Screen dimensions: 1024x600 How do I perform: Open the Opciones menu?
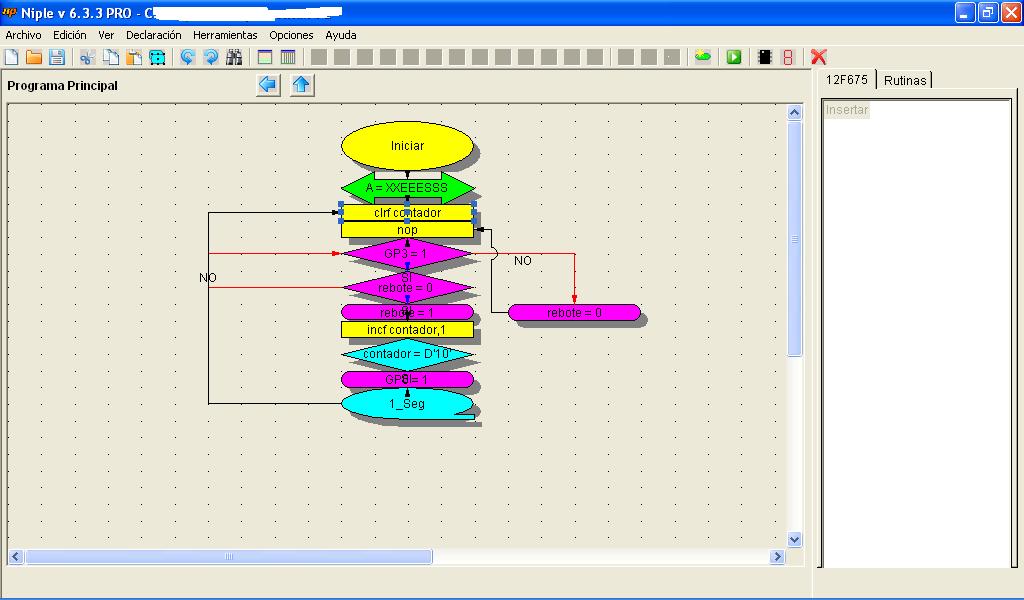click(x=291, y=35)
